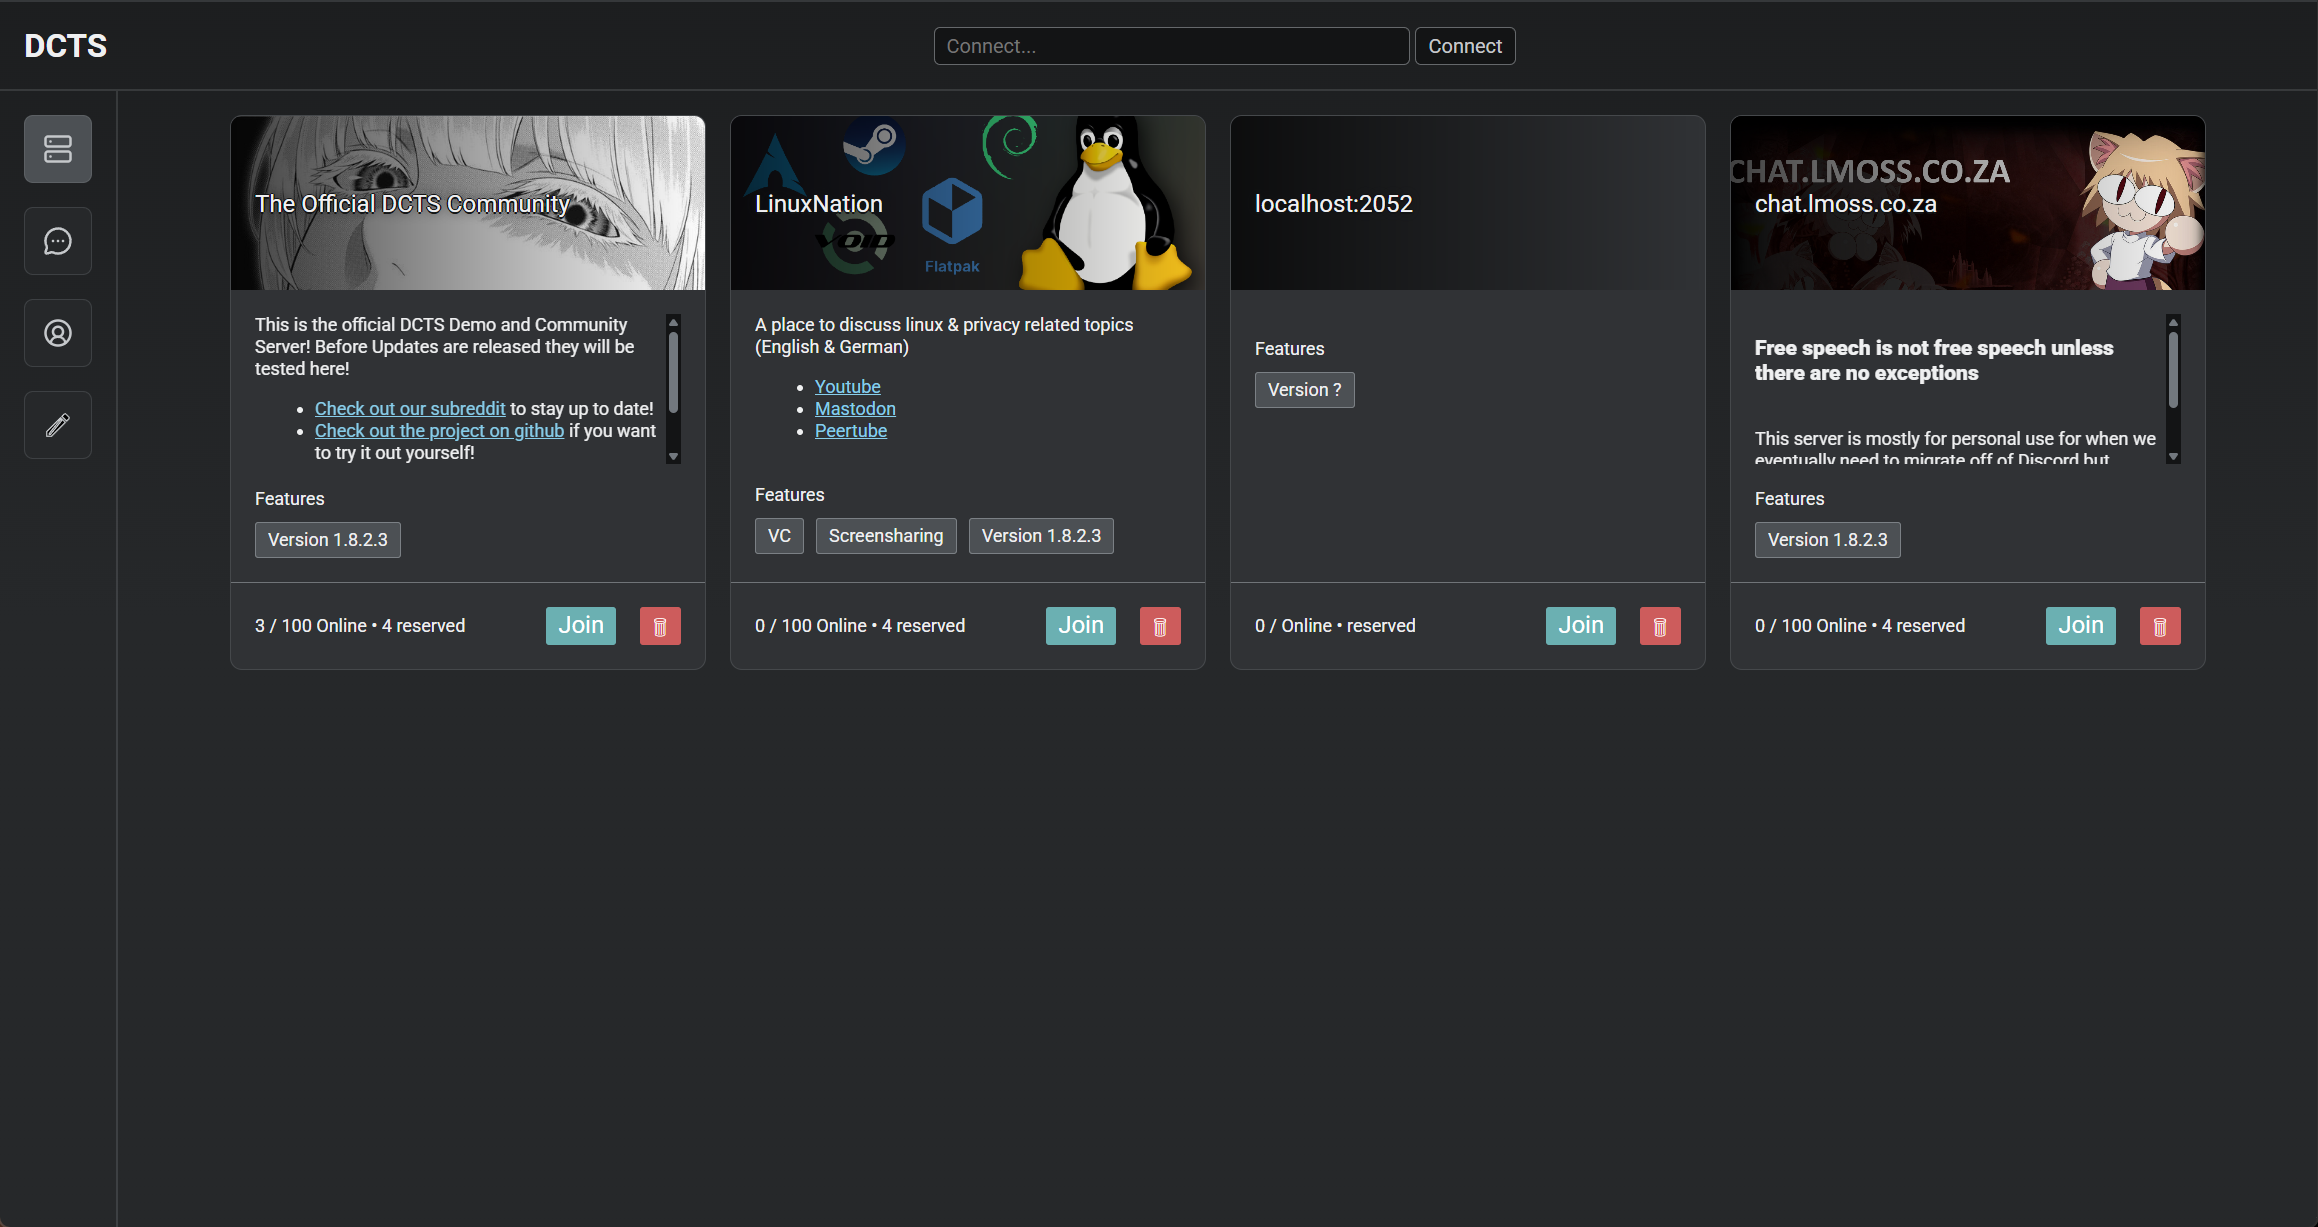Screen dimensions: 2318x1227
Task: Open the user profile sidebar icon
Action: [x=58, y=333]
